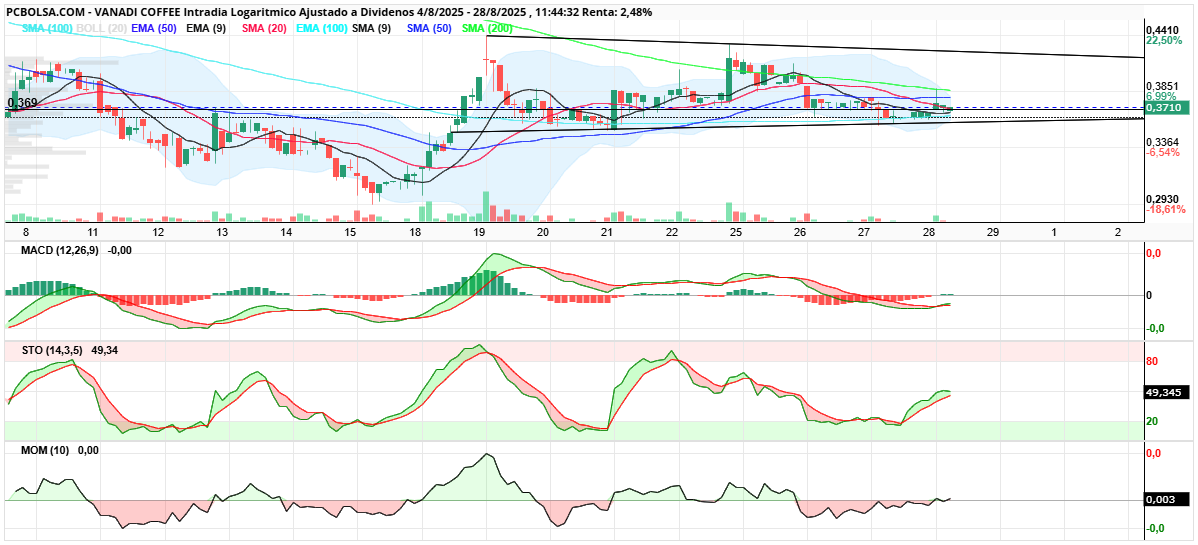Select date label 26 on time axis
This screenshot has width=1198, height=545.
click(800, 232)
